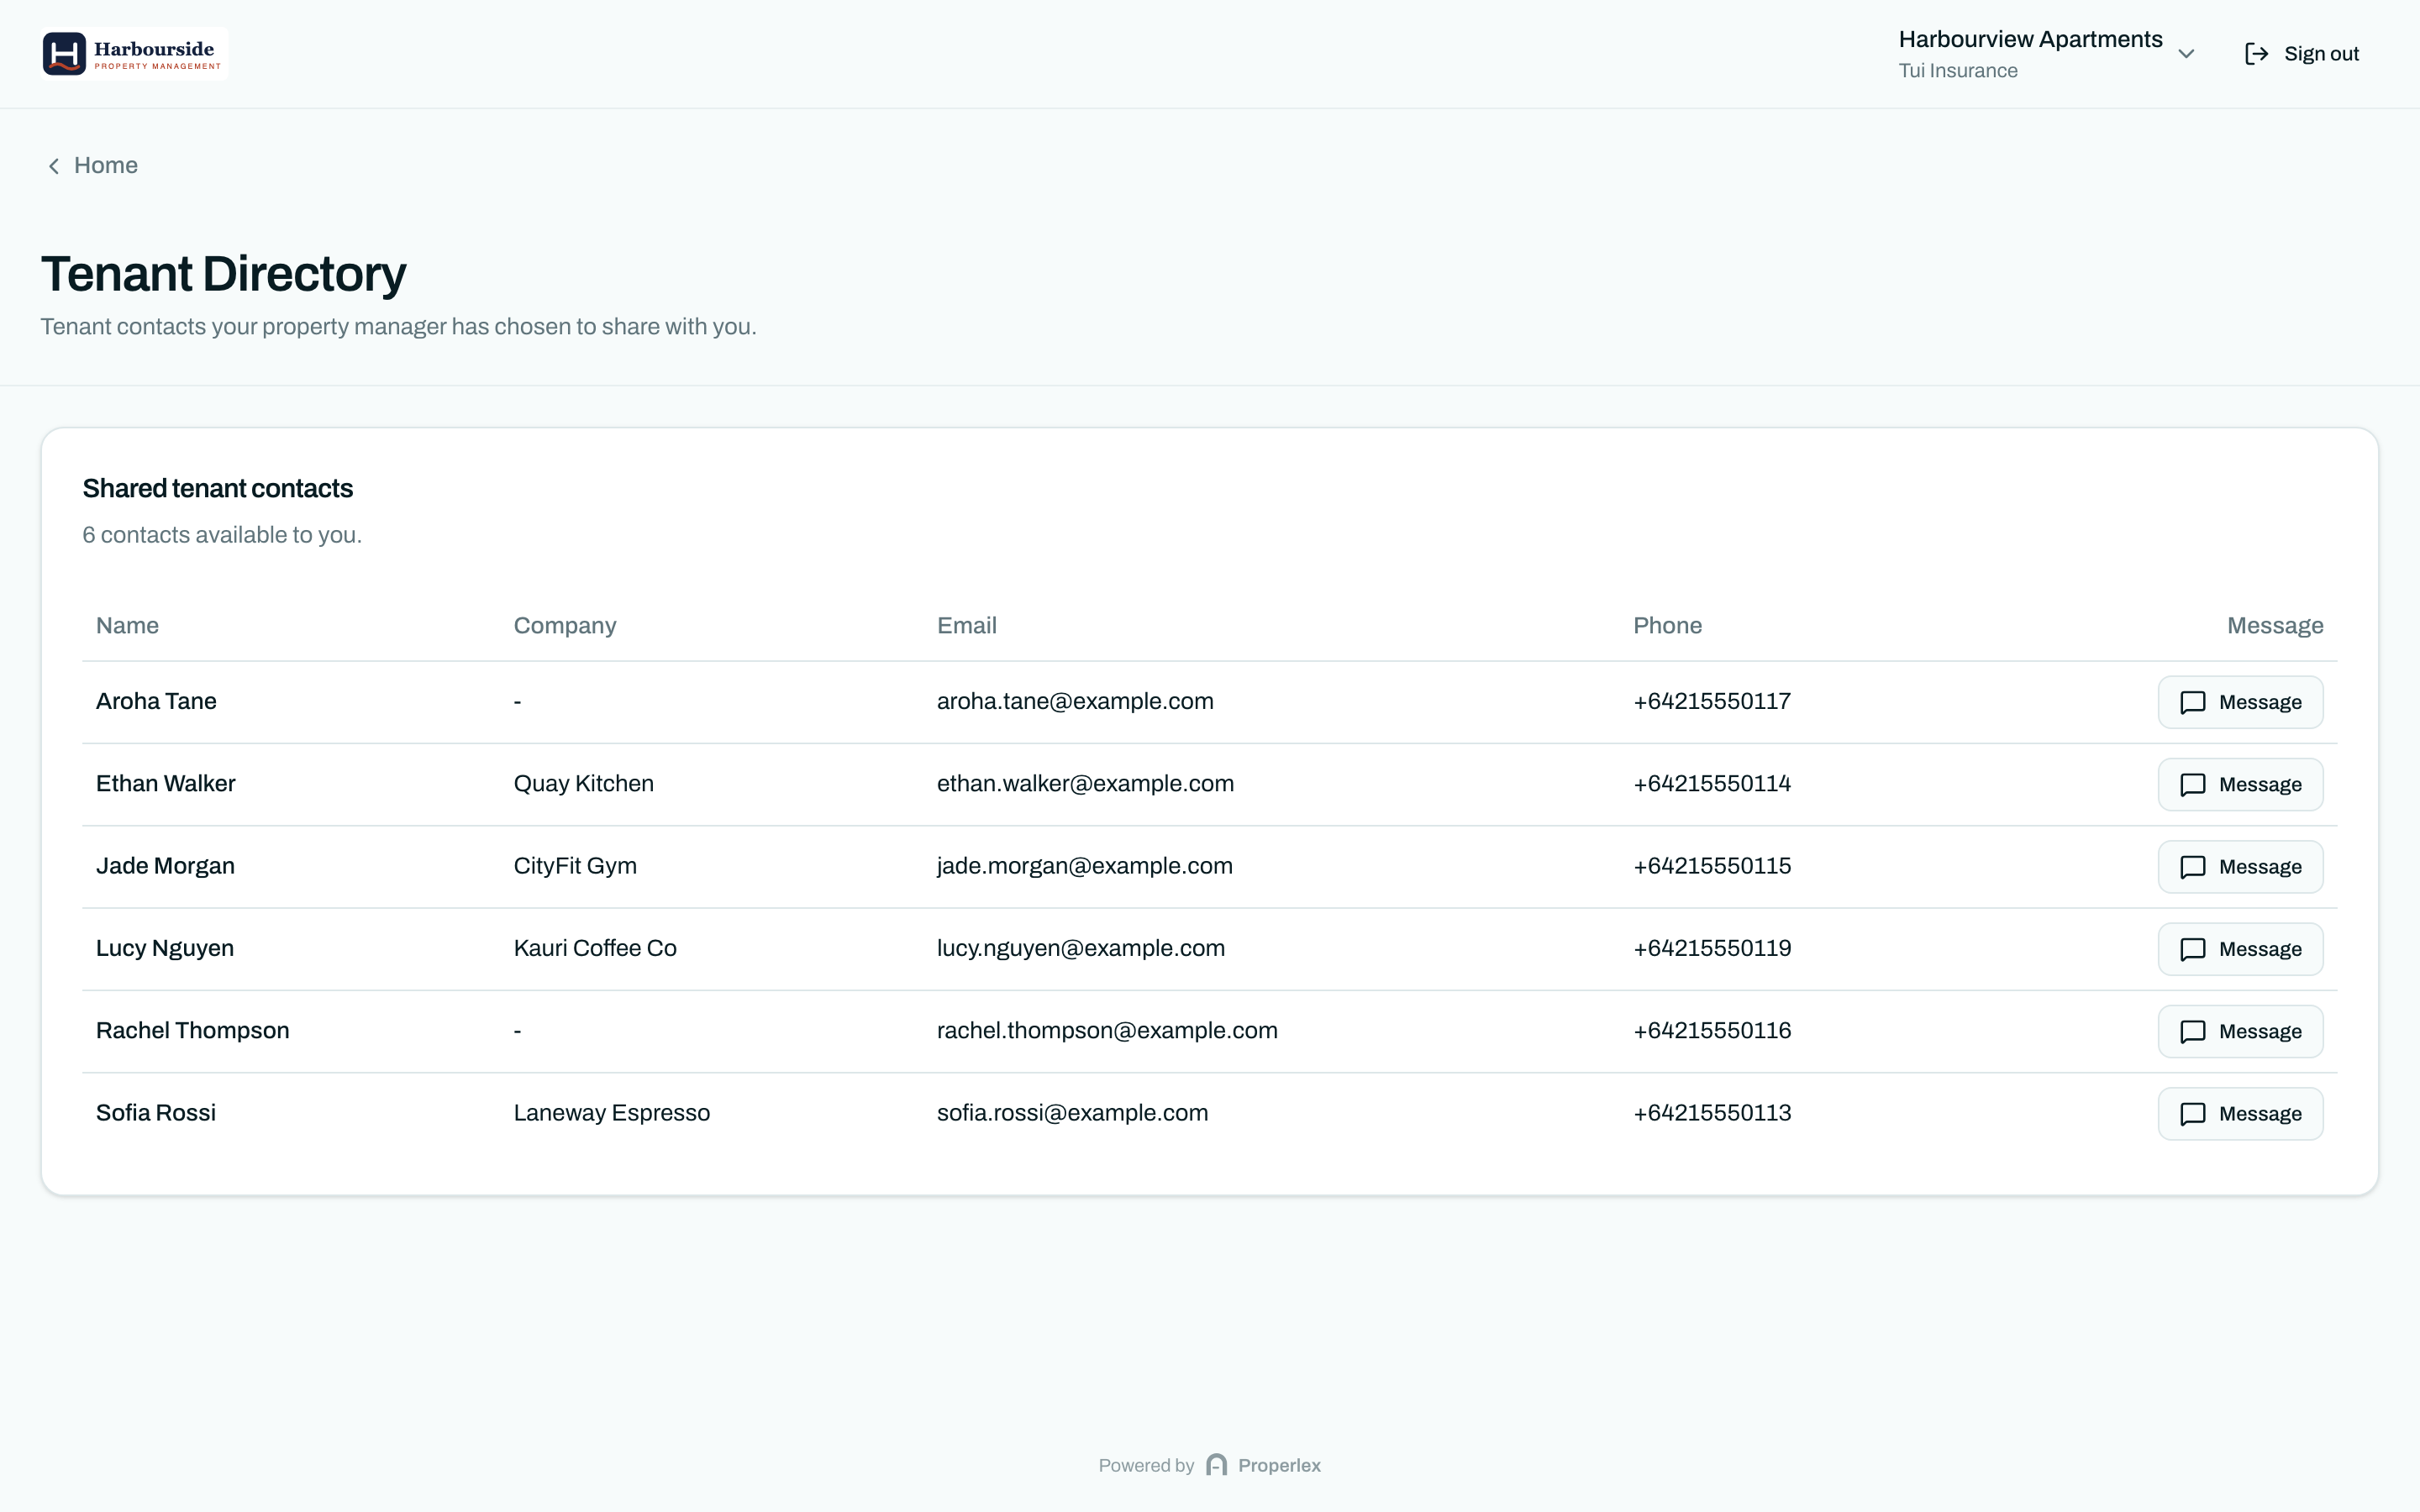Click the name Sofia Rossi
The width and height of the screenshot is (2420, 1512).
click(x=156, y=1112)
